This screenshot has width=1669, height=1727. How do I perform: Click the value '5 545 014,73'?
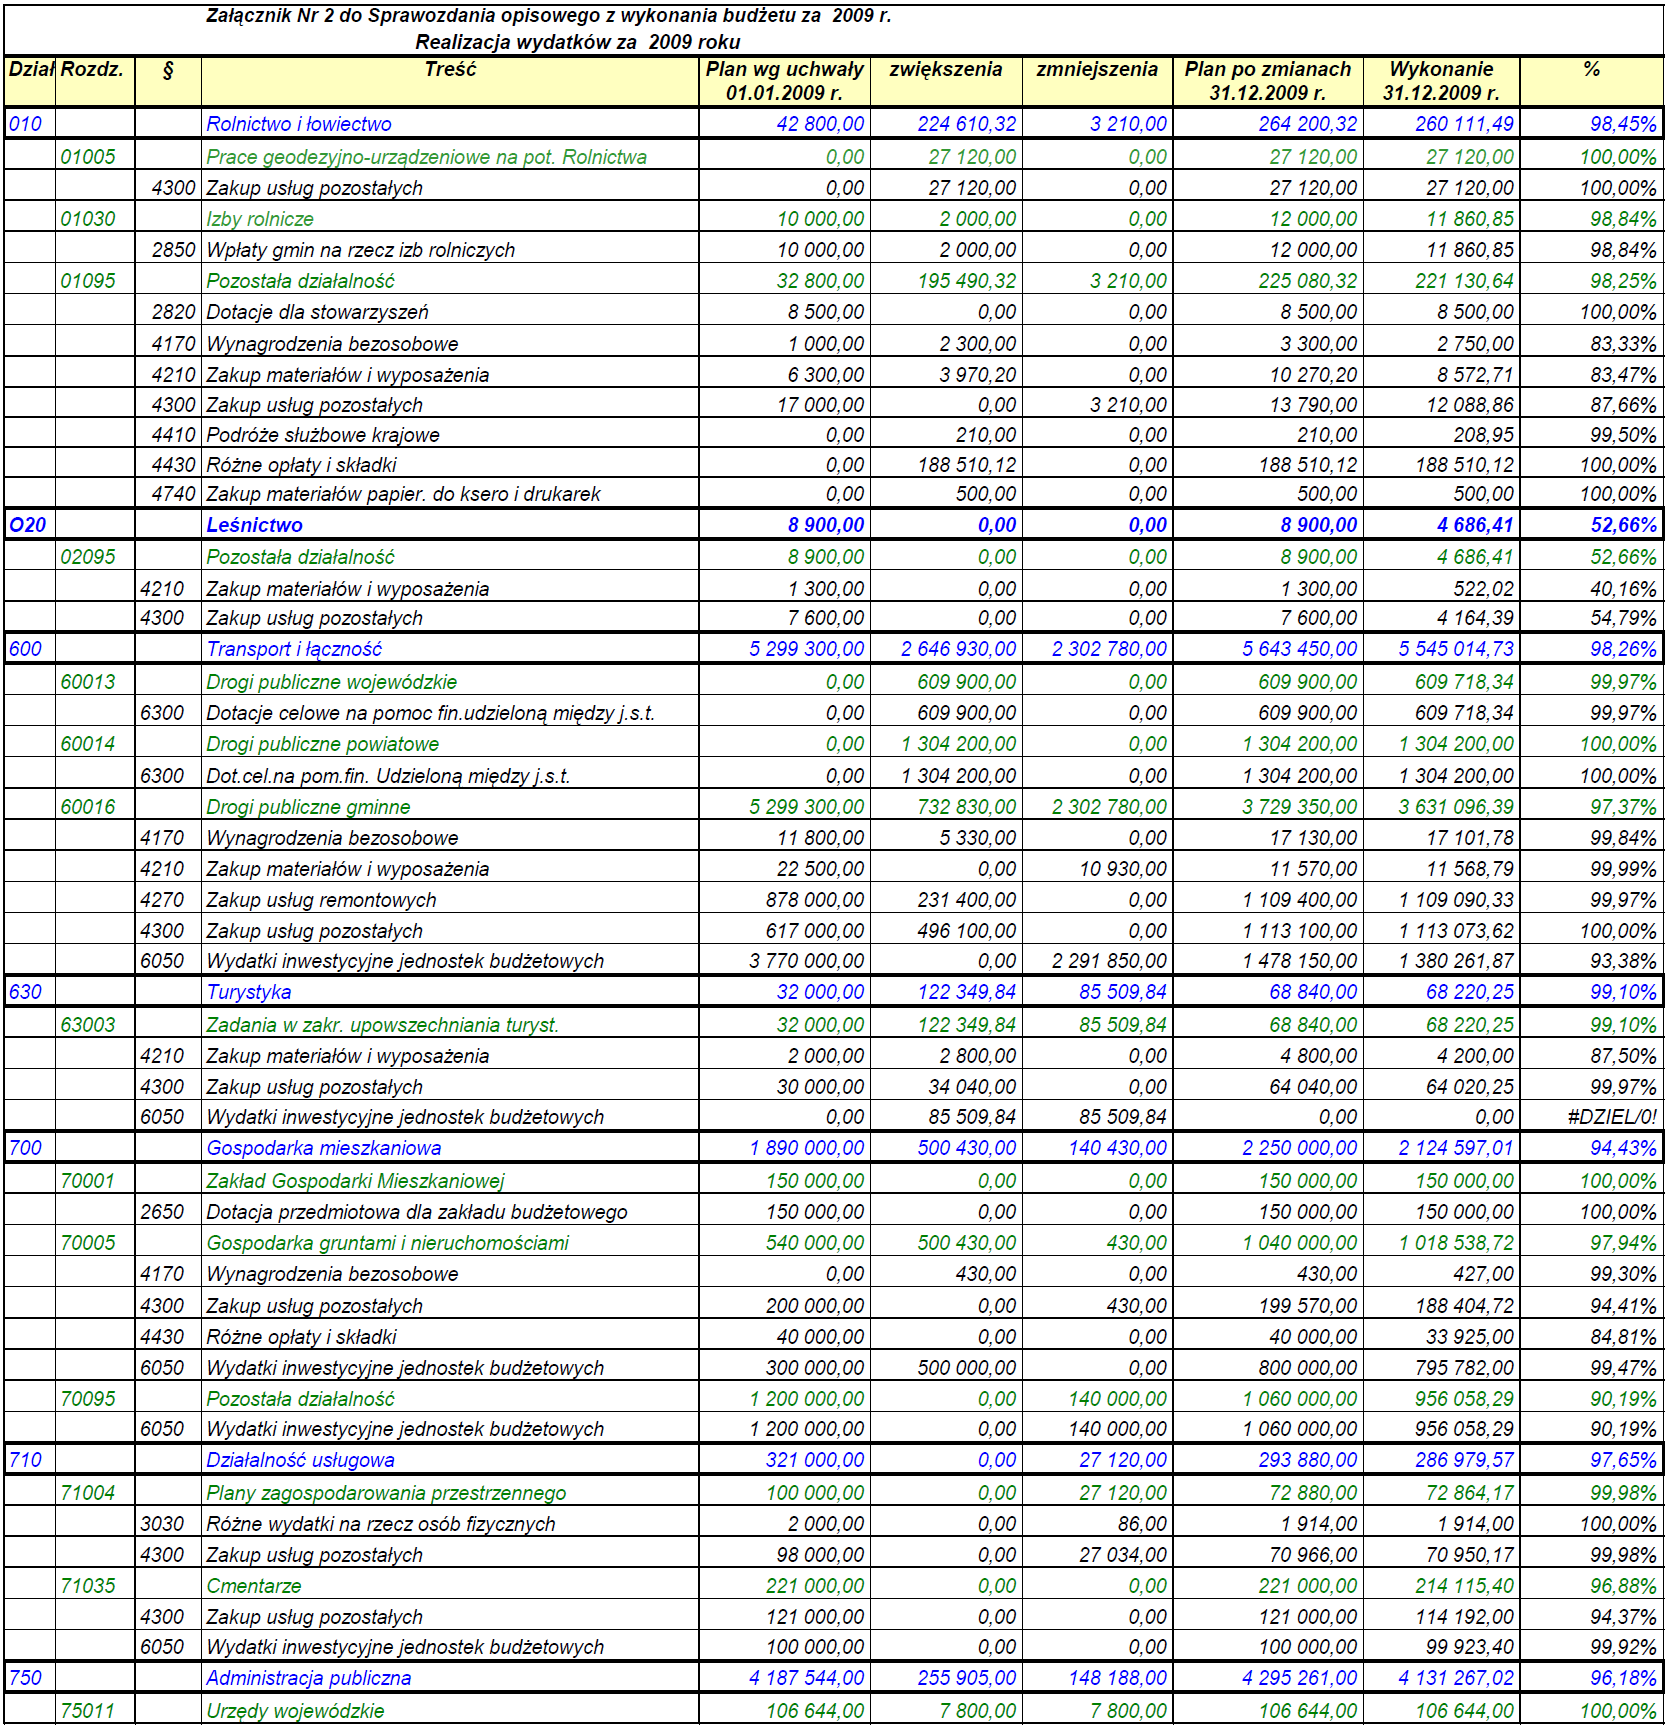pyautogui.click(x=1456, y=649)
